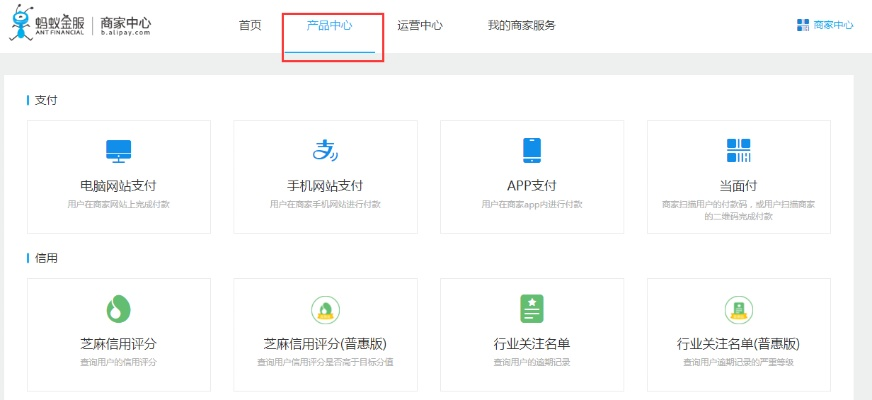Click the circular icon for 行业关注名单(普惠版)
Screen dimensions: 872x400
[739, 310]
